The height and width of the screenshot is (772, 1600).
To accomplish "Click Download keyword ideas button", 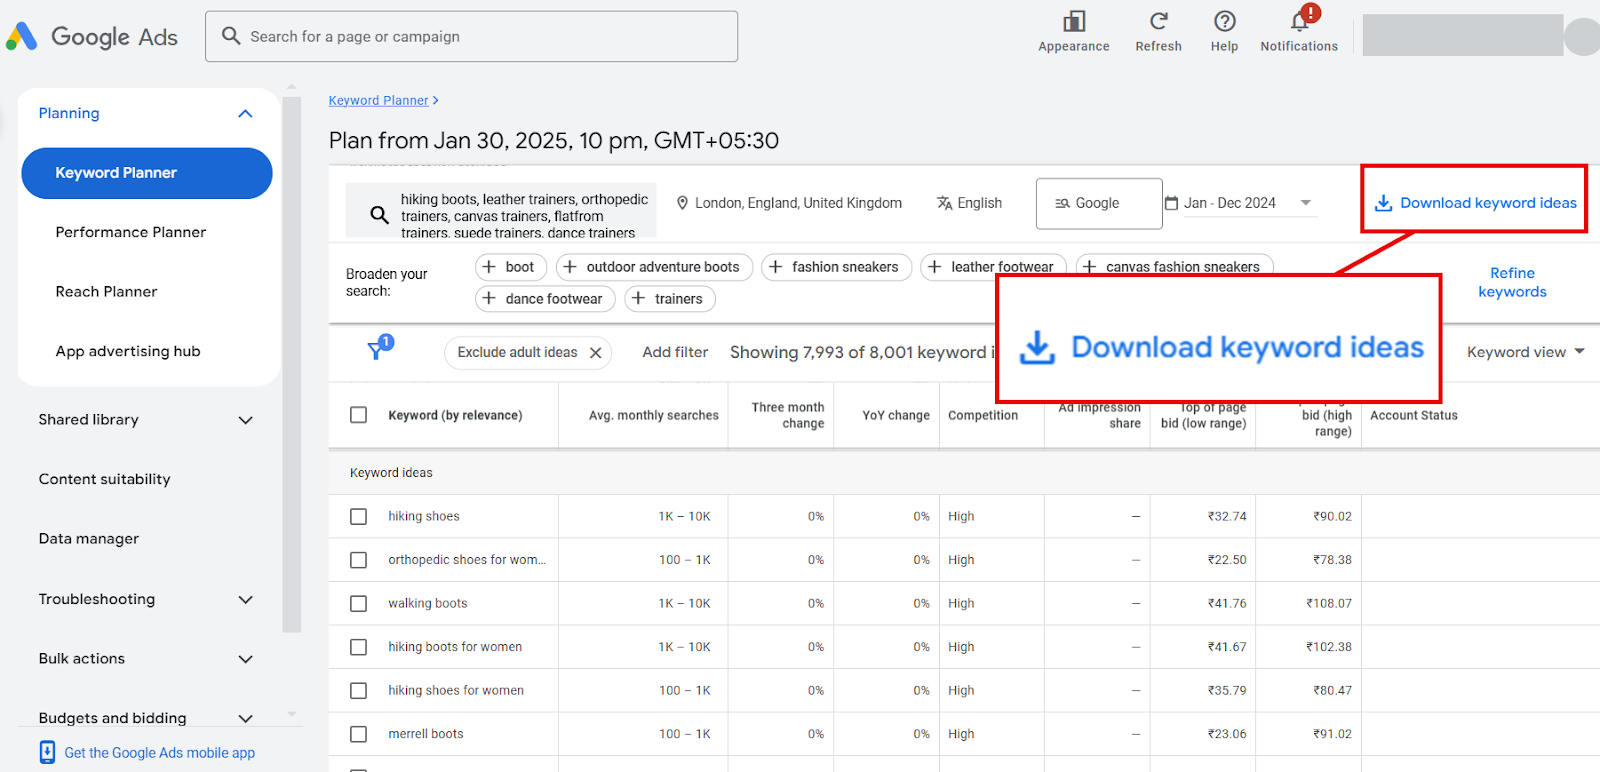I will (x=1475, y=203).
